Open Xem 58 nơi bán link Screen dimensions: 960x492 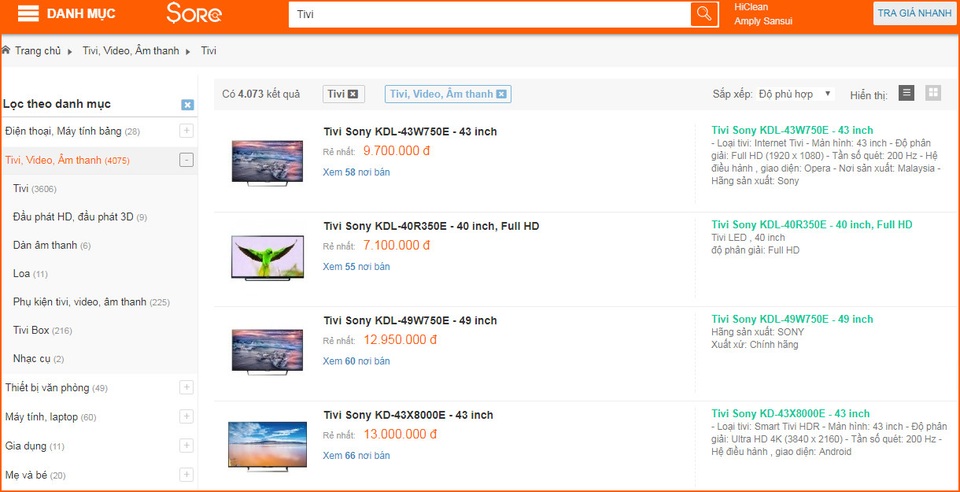356,172
